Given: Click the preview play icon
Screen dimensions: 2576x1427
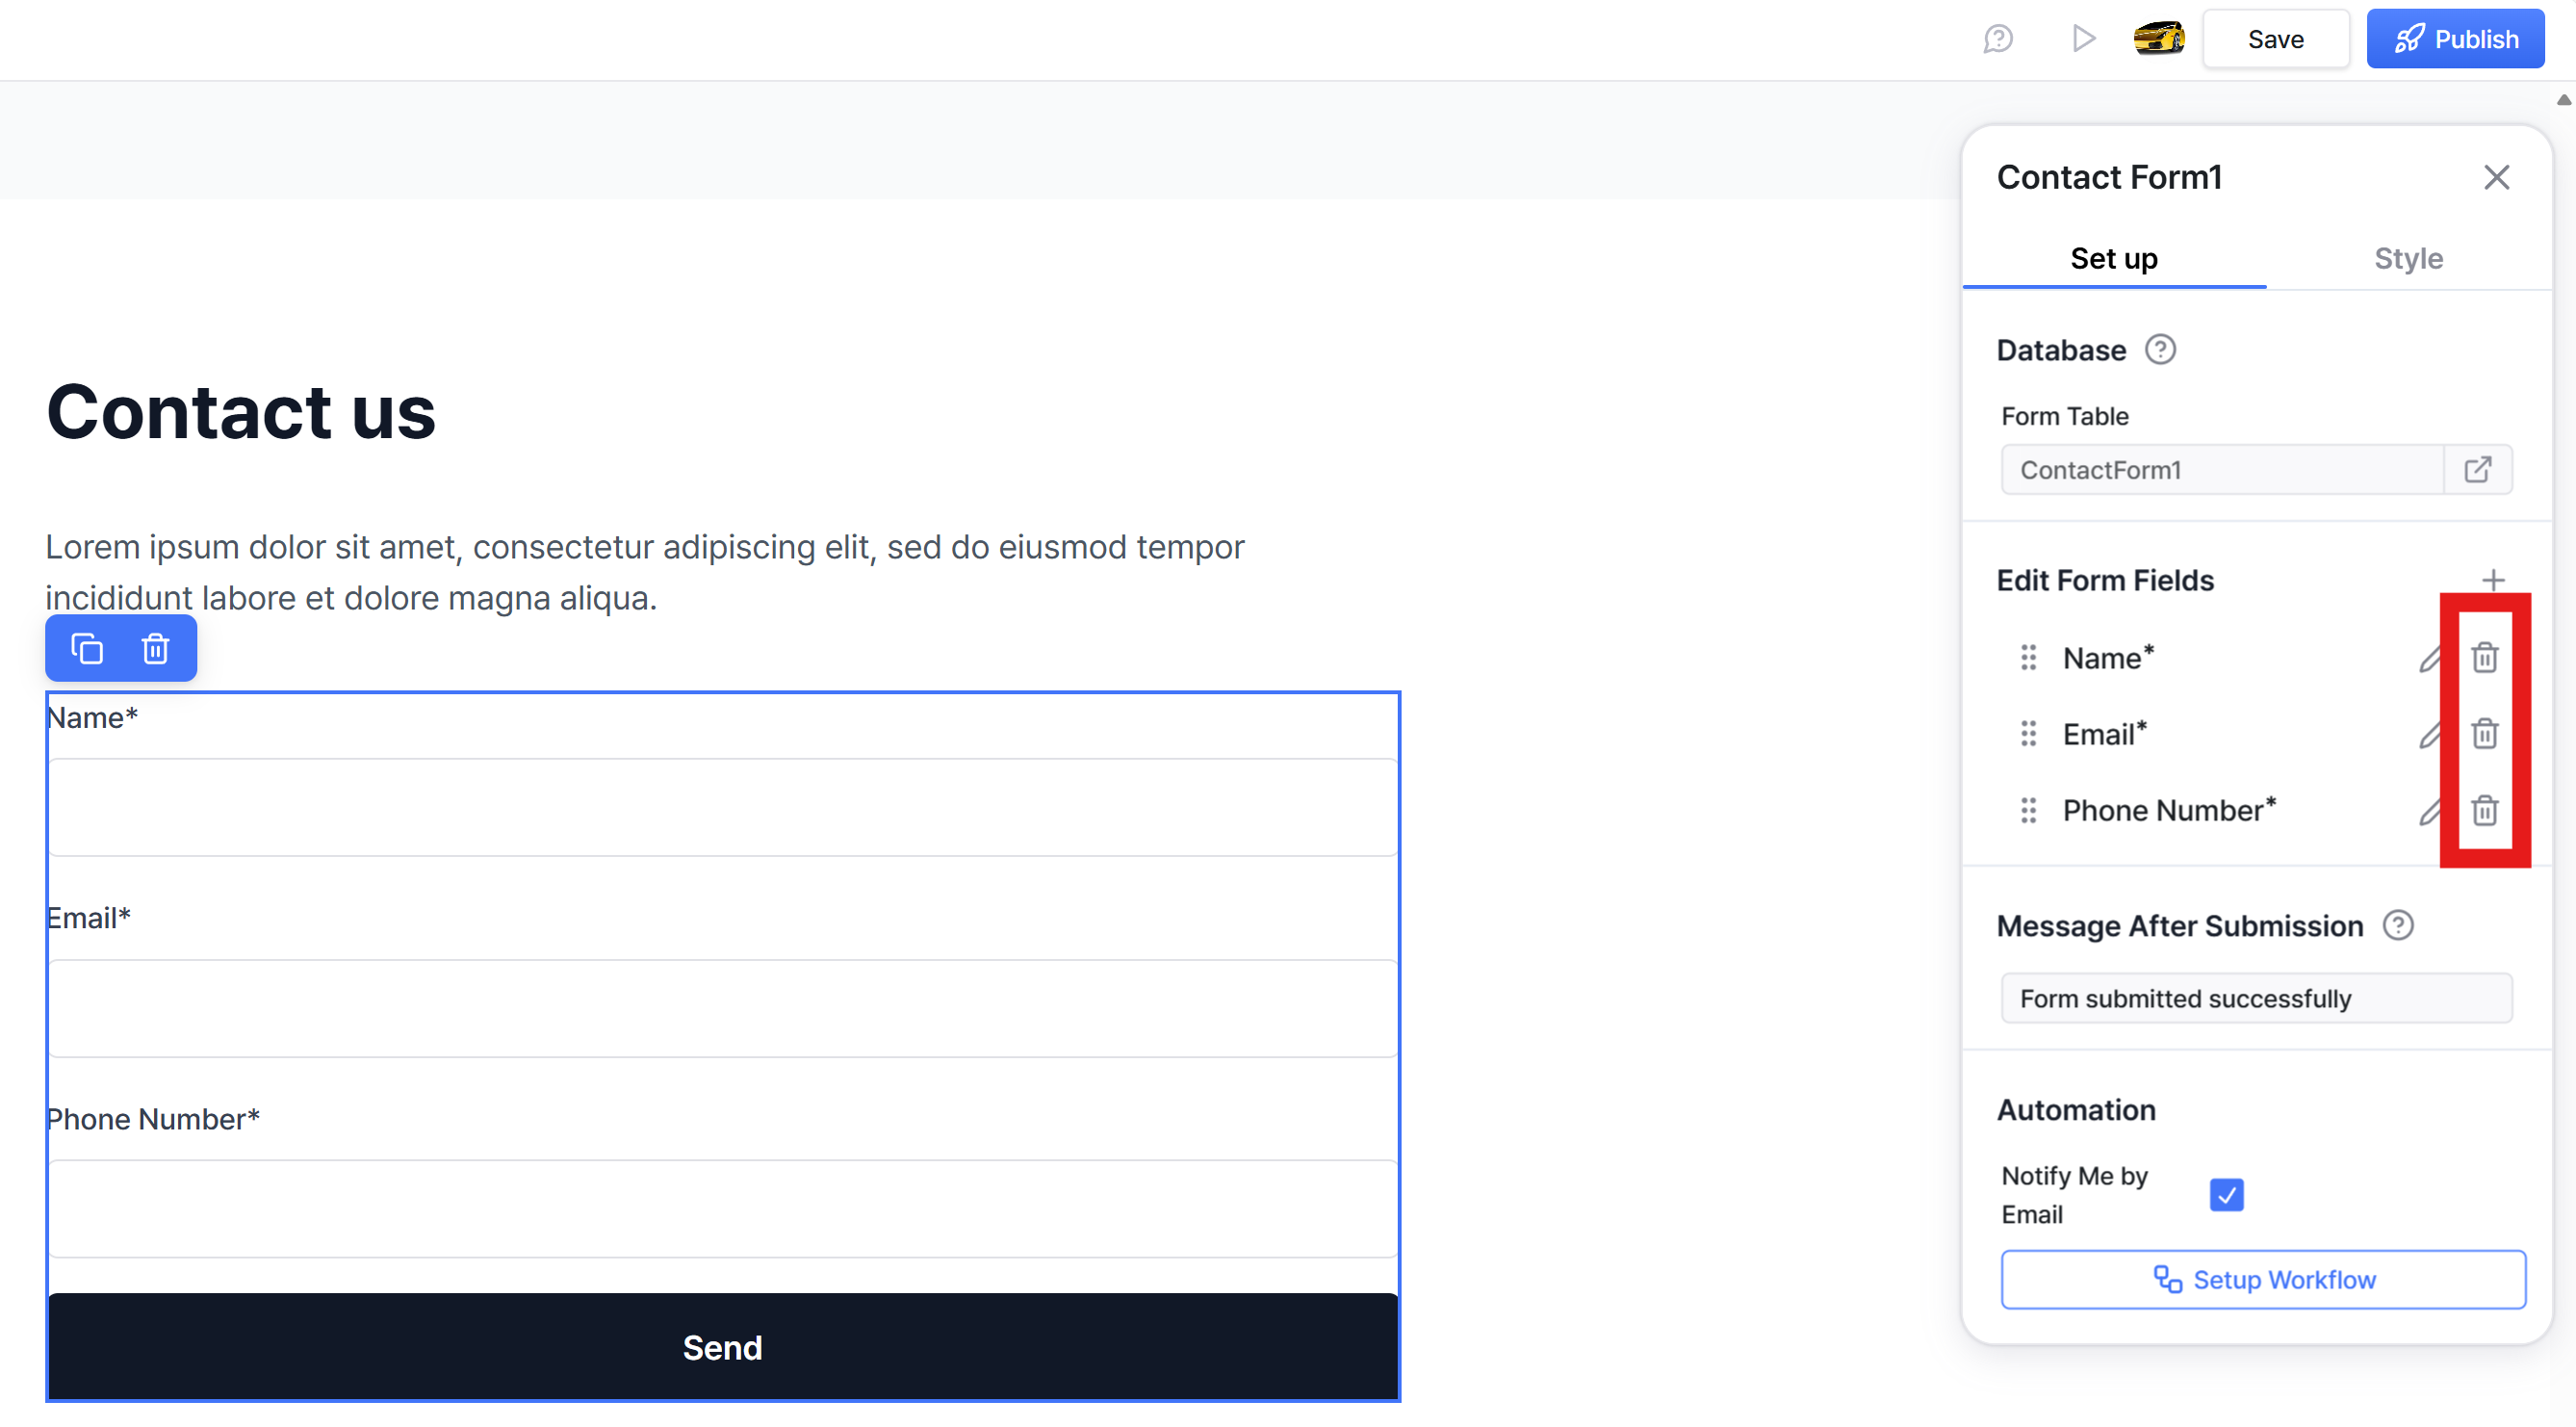Looking at the screenshot, I should click(2084, 39).
